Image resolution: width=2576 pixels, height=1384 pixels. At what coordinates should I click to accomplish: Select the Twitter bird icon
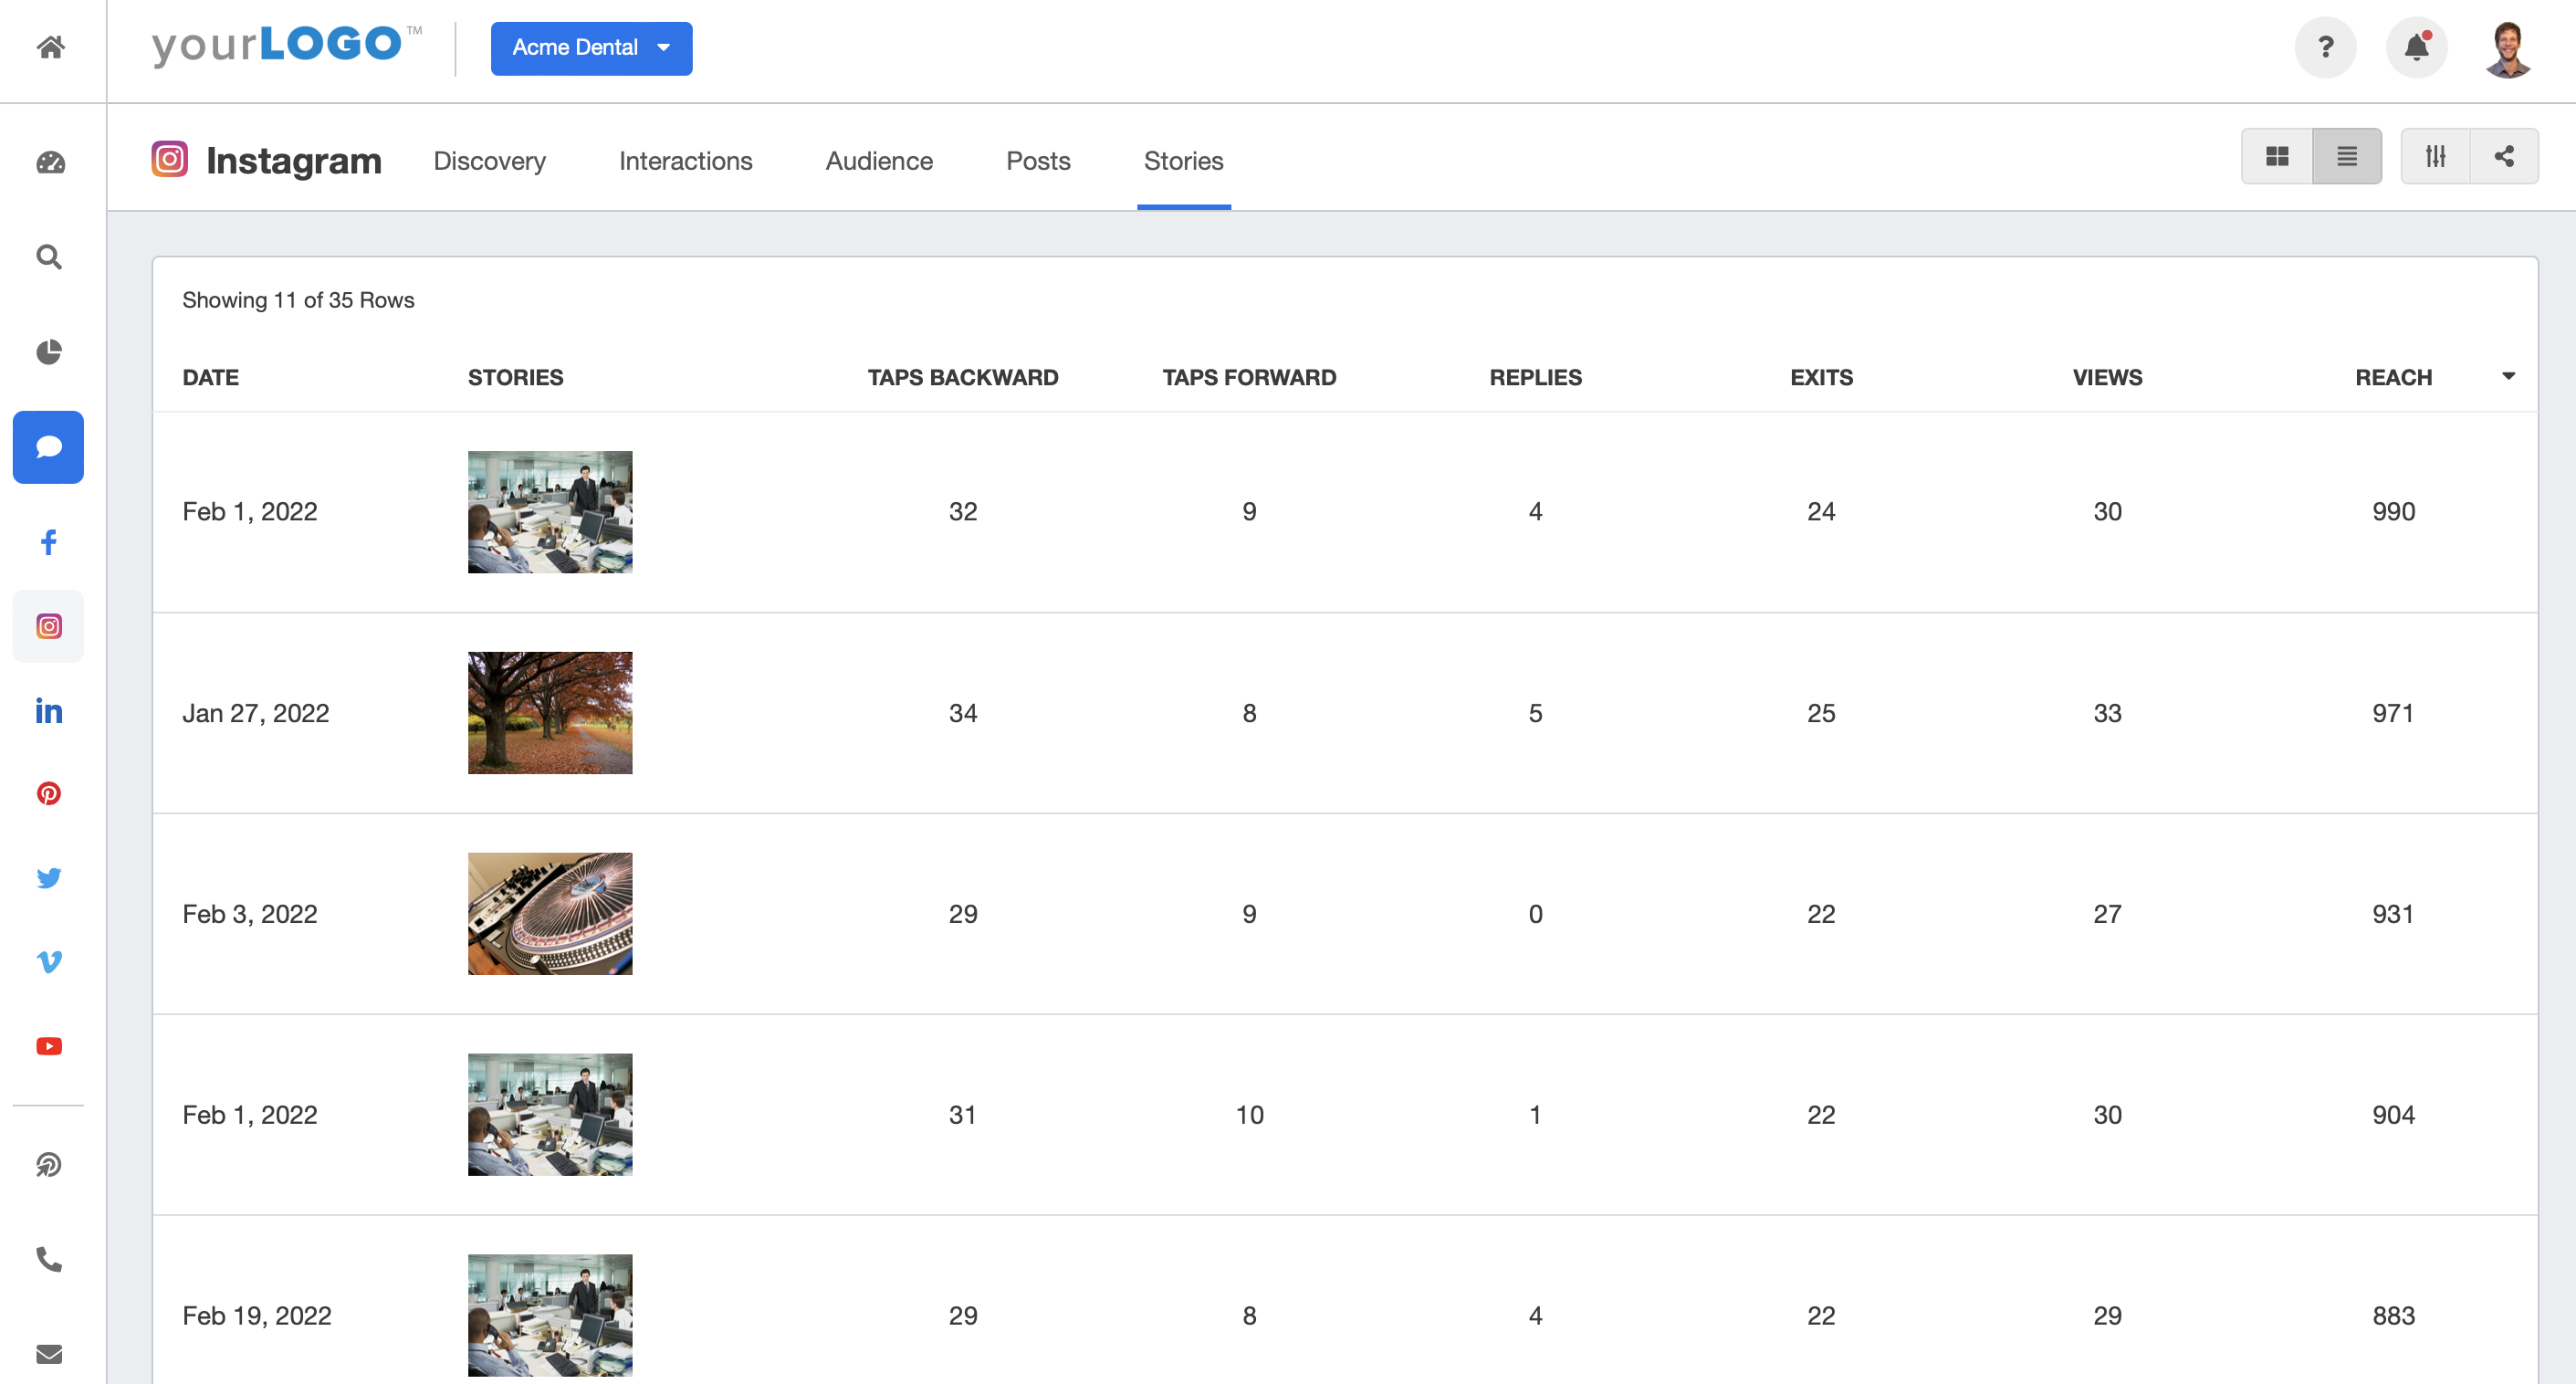48,878
